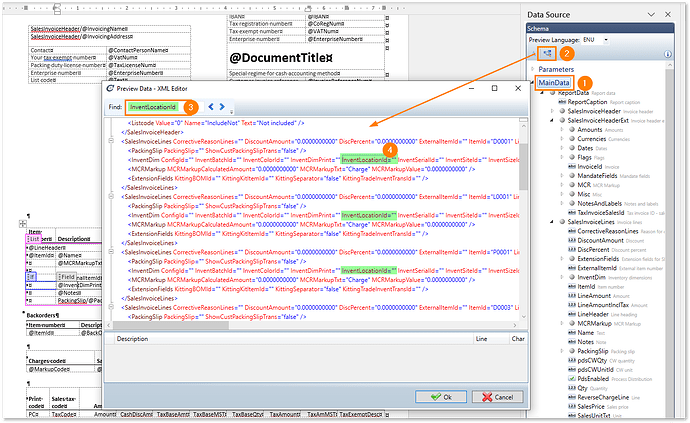The width and height of the screenshot is (690, 423).
Task: Click the InvoiceId text field icon
Action: (572, 166)
